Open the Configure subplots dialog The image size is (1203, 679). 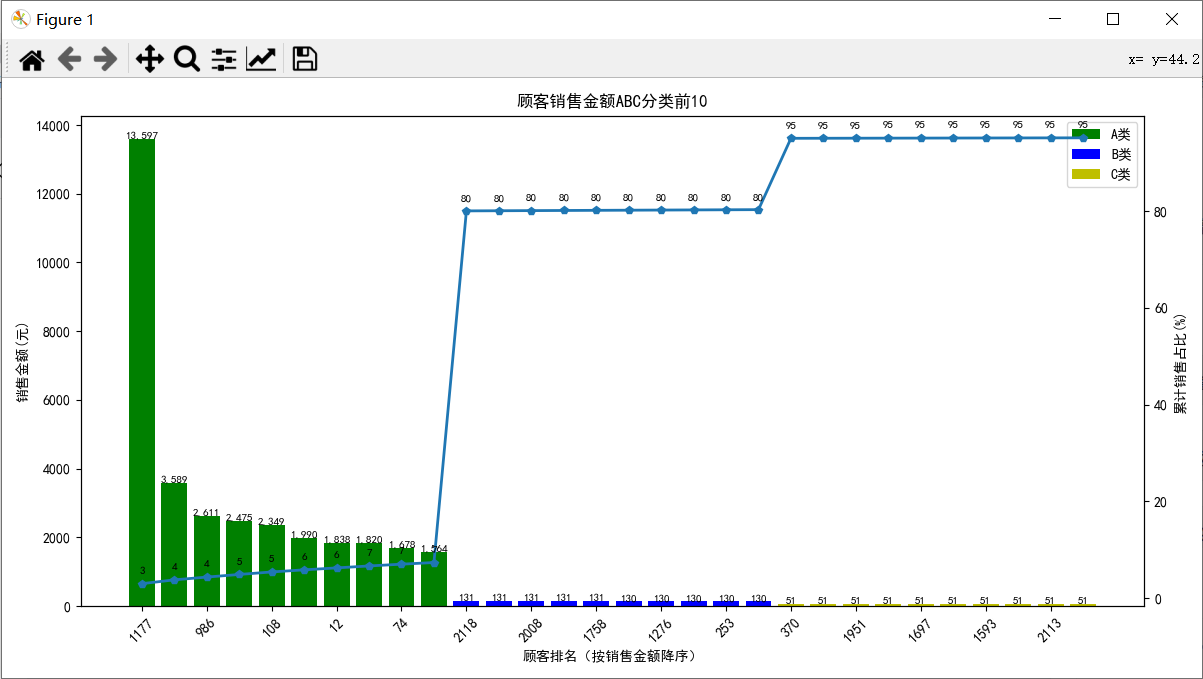224,60
